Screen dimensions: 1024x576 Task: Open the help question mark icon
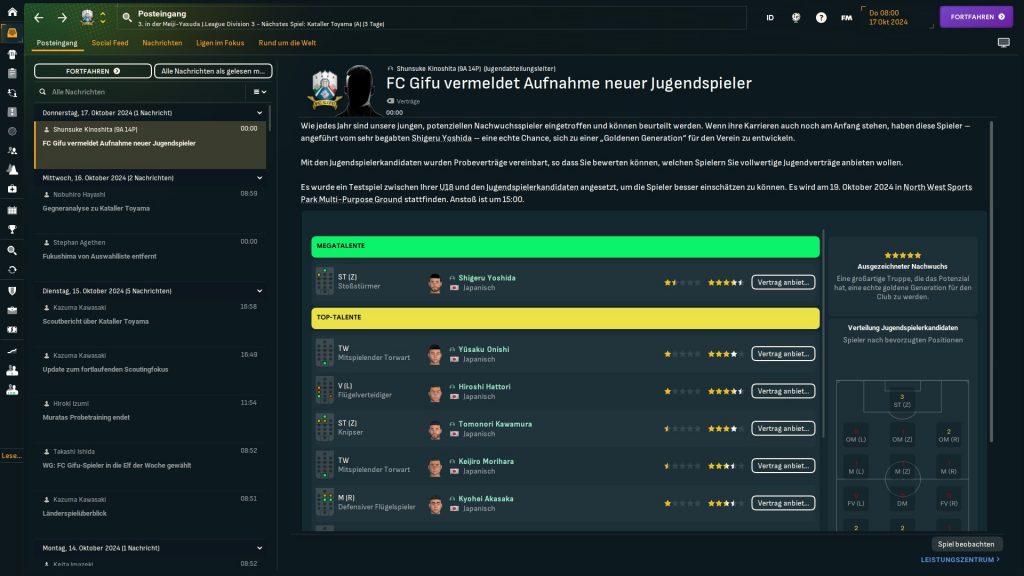pos(821,17)
